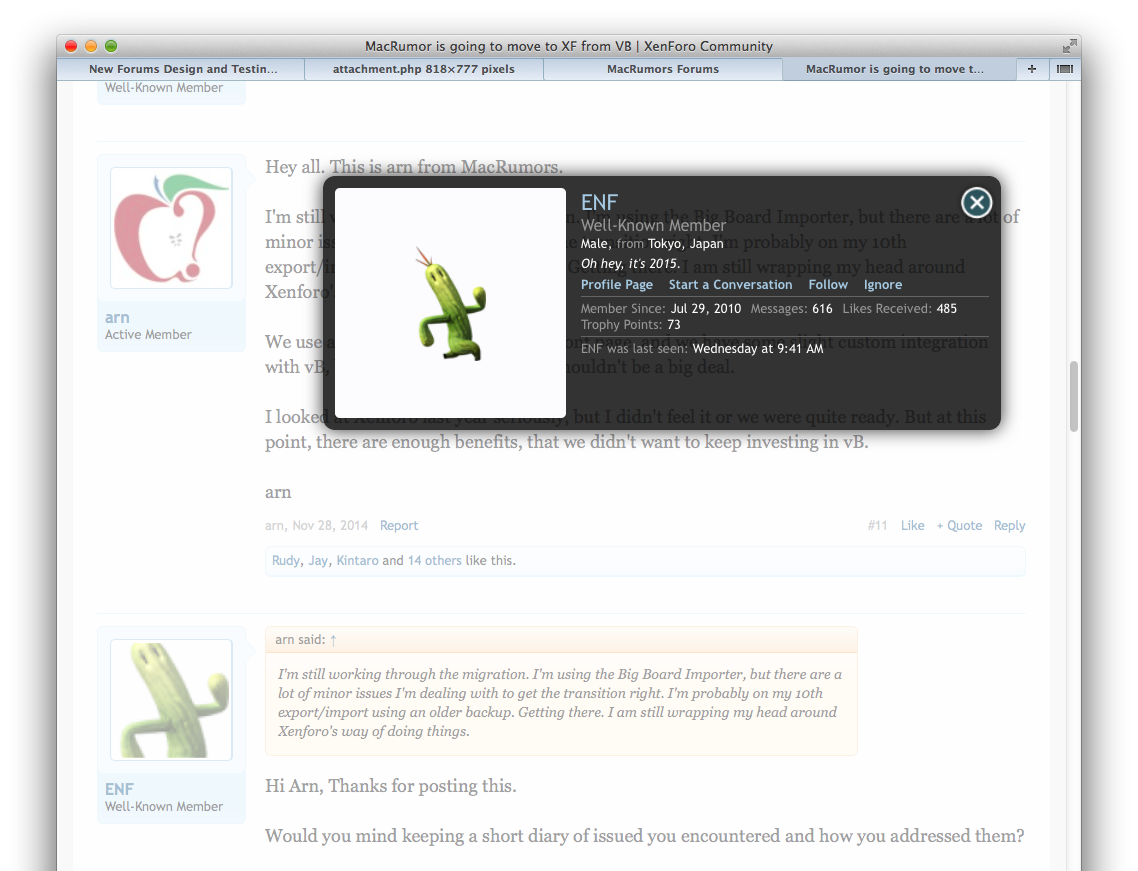The image size is (1138, 871).
Task: Open Jay's profile in likes list
Action: (318, 560)
